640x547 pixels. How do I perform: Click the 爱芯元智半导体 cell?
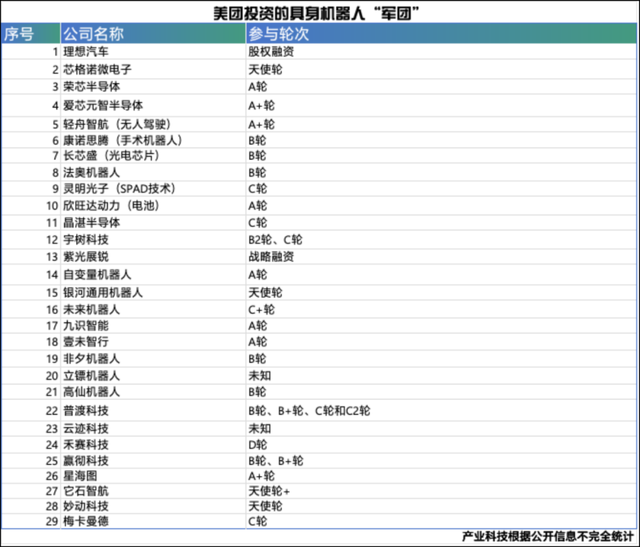click(153, 106)
